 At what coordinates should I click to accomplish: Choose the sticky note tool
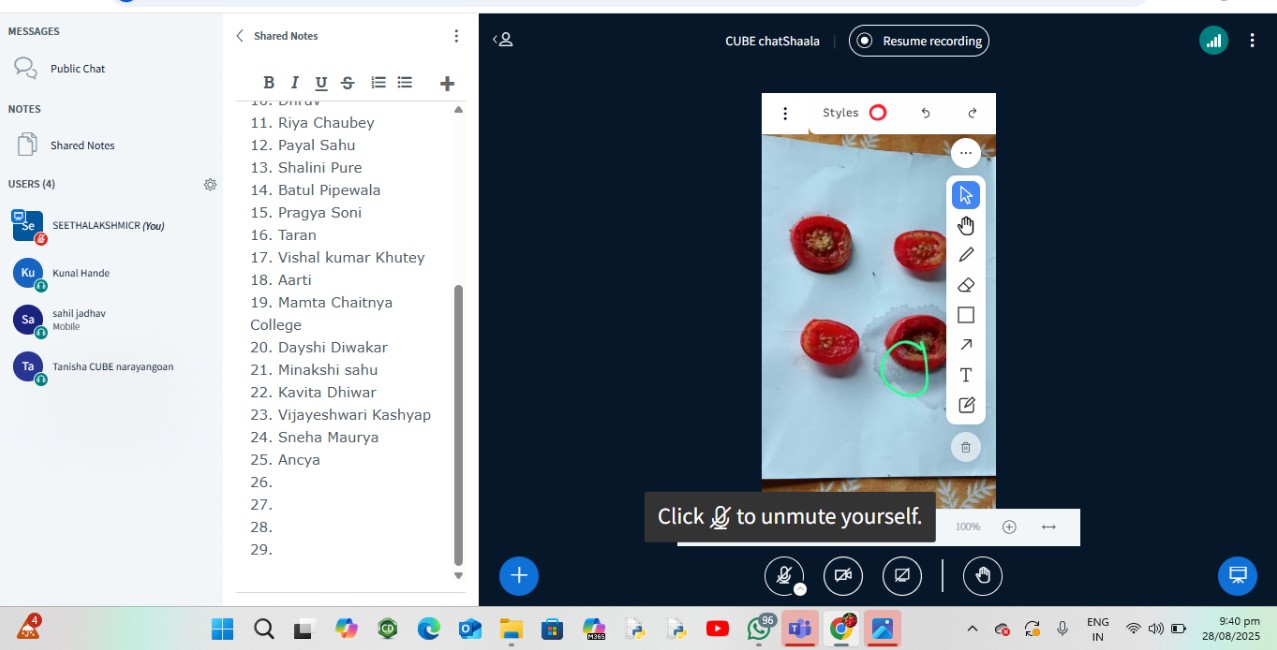[965, 405]
